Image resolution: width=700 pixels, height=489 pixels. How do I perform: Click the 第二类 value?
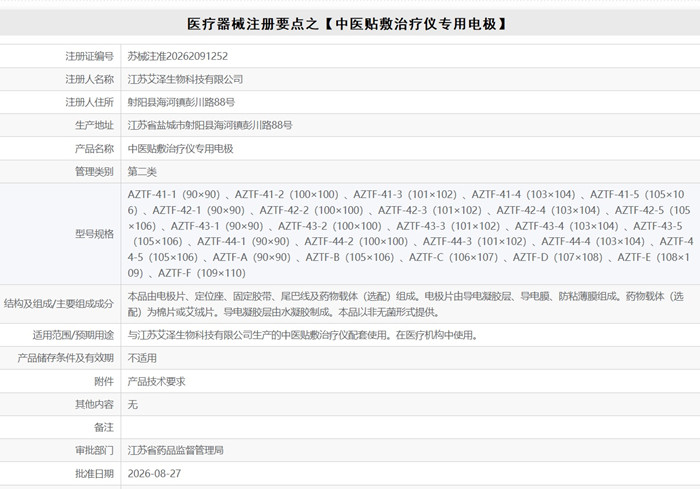[142, 171]
